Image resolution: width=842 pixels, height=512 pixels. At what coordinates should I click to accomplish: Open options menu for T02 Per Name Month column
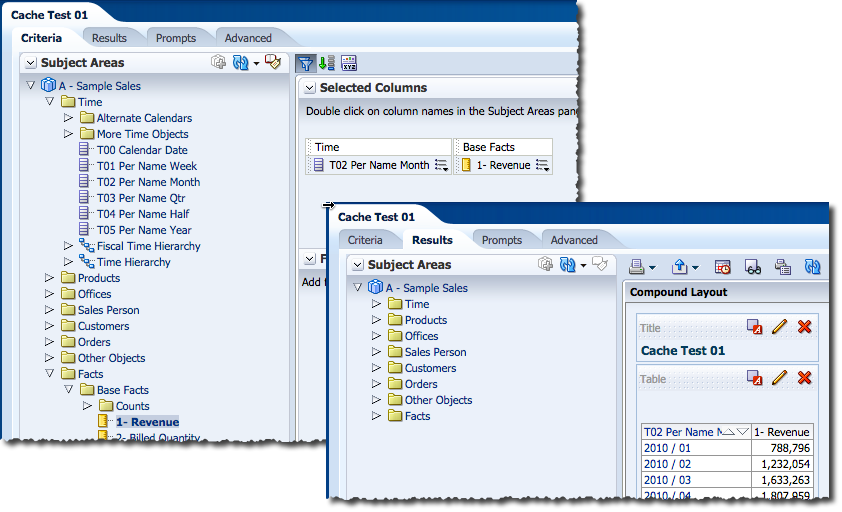pyautogui.click(x=441, y=166)
